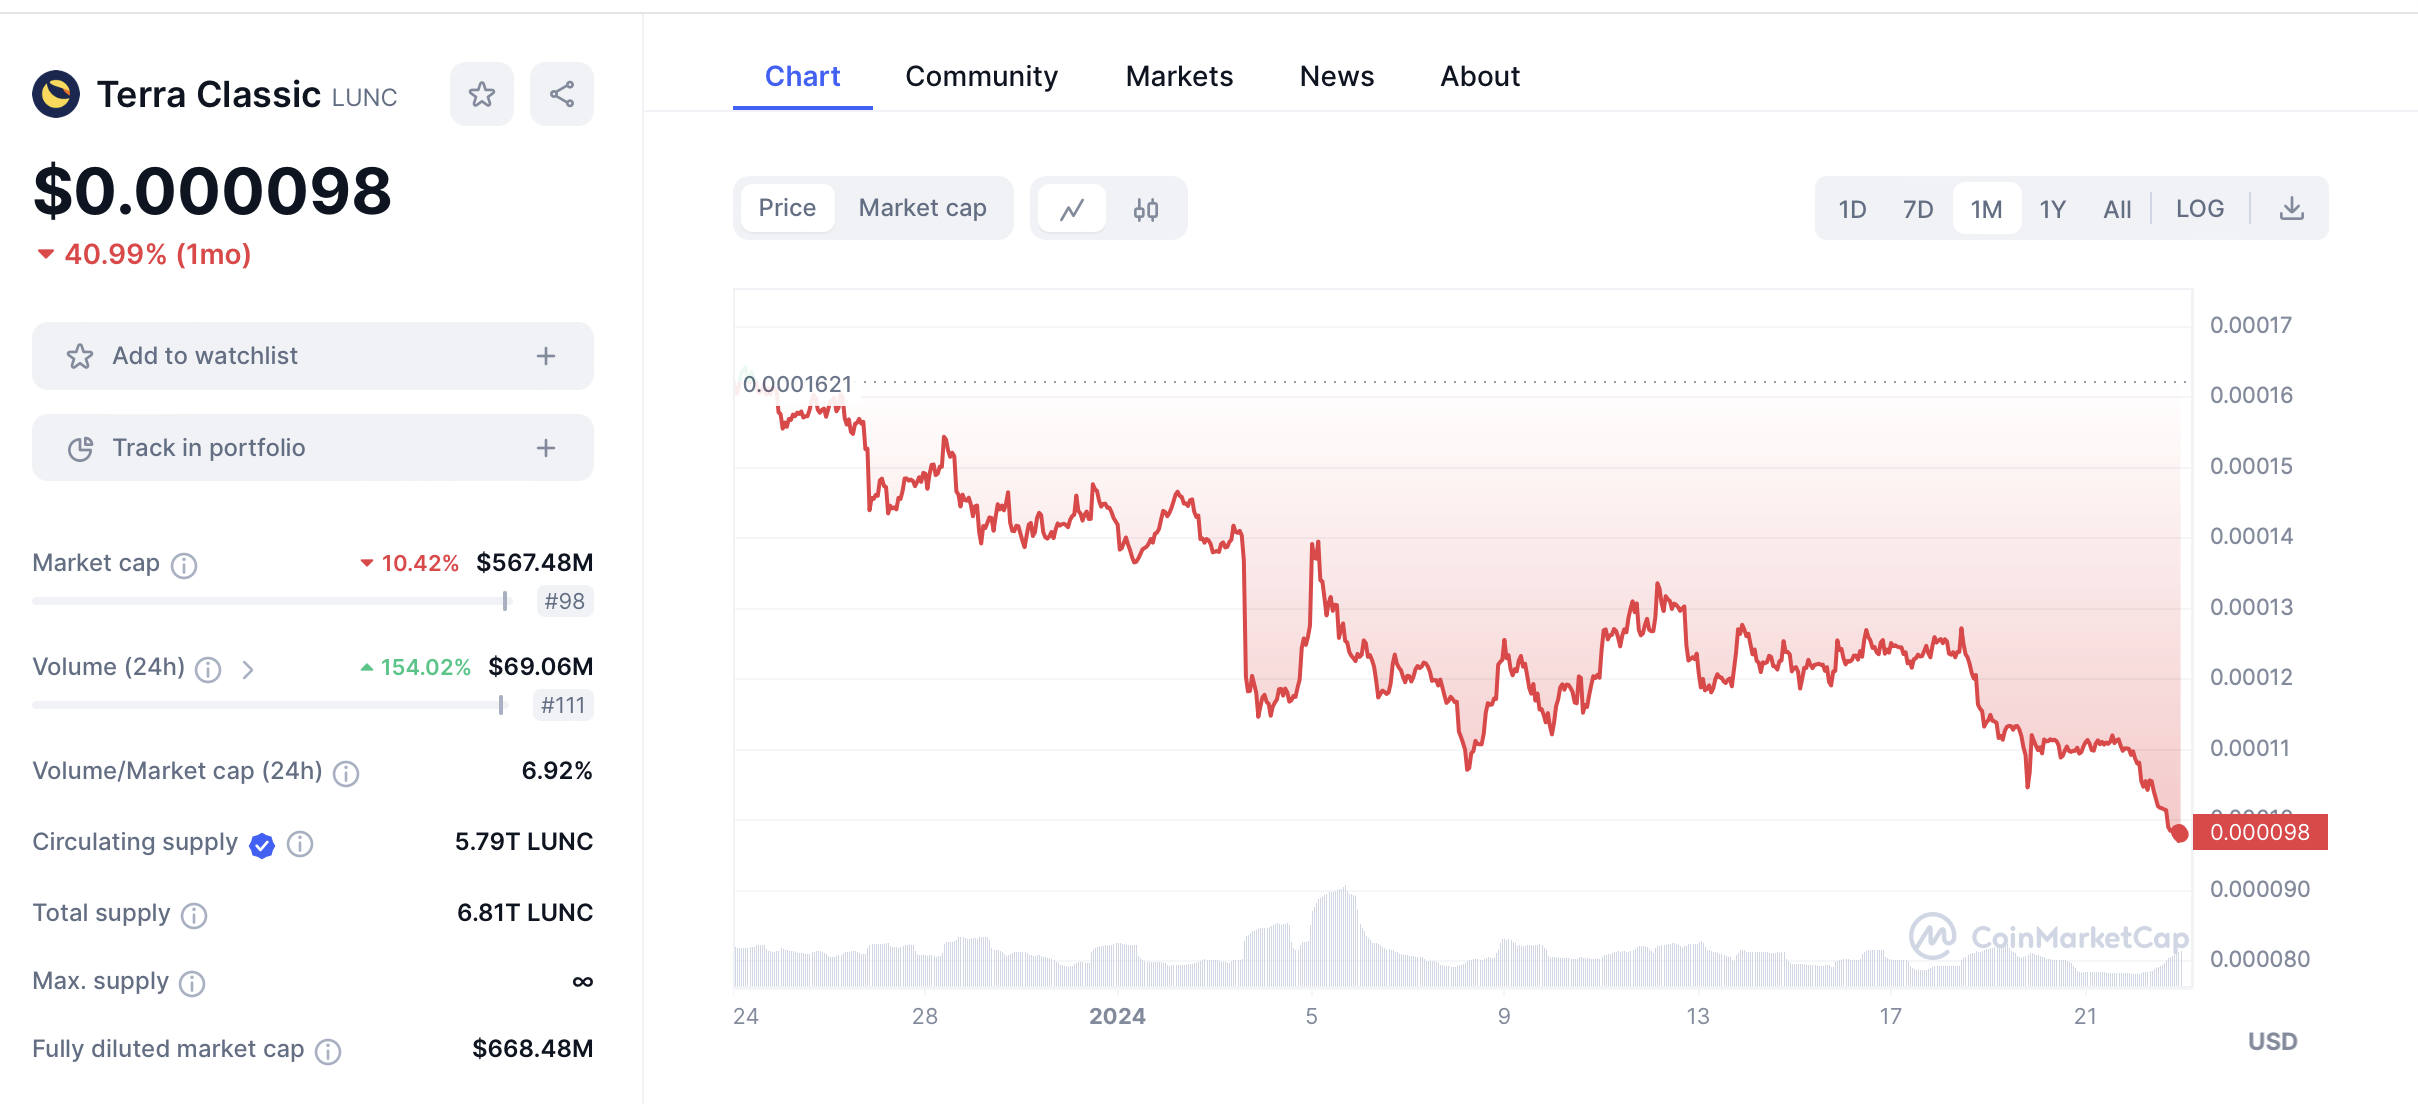Viewport: 2418px width, 1104px height.
Task: Select the 7D time range
Action: pos(1917,209)
